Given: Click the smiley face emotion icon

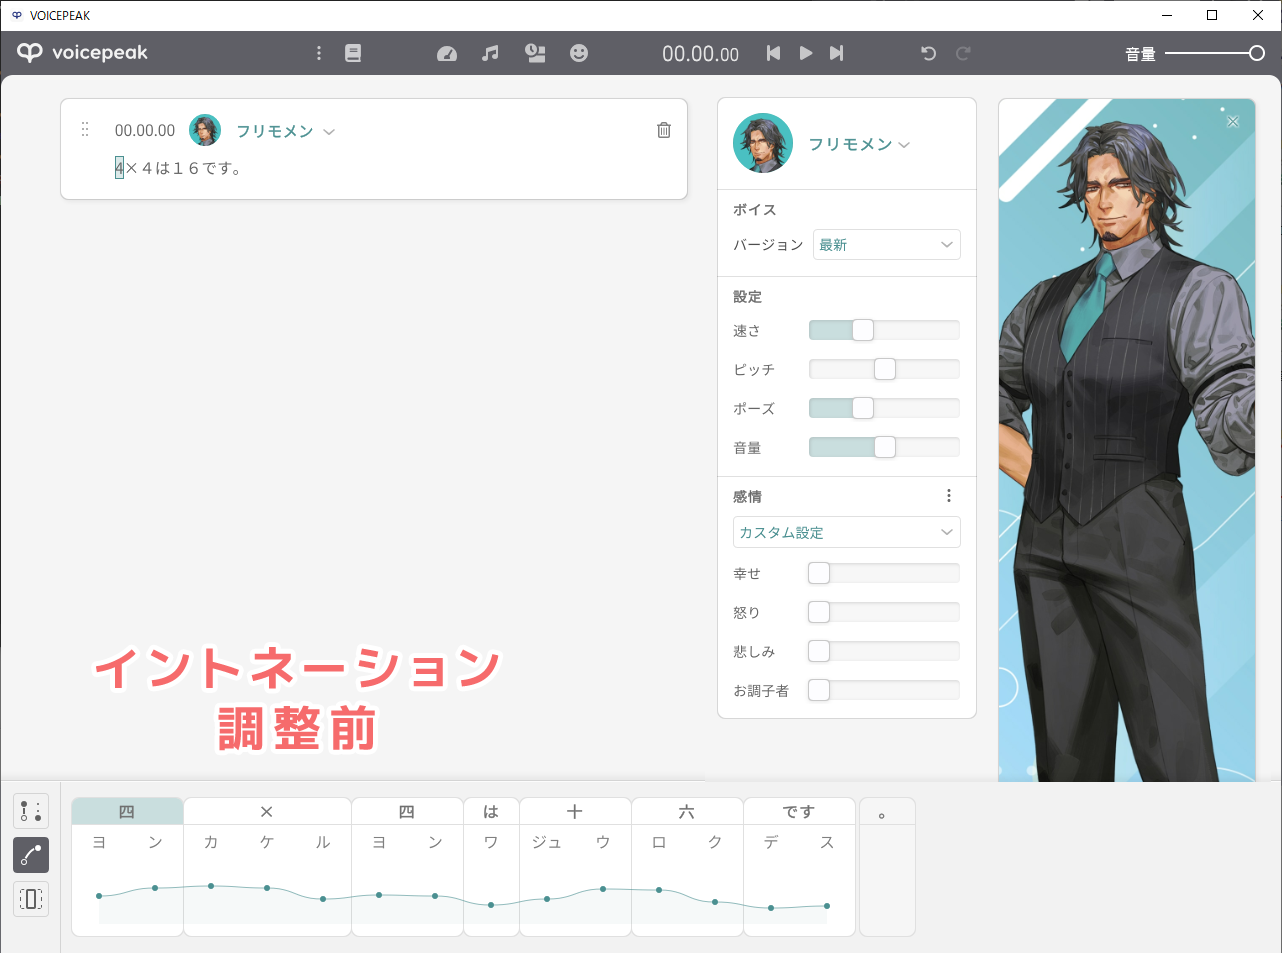Looking at the screenshot, I should 579,53.
